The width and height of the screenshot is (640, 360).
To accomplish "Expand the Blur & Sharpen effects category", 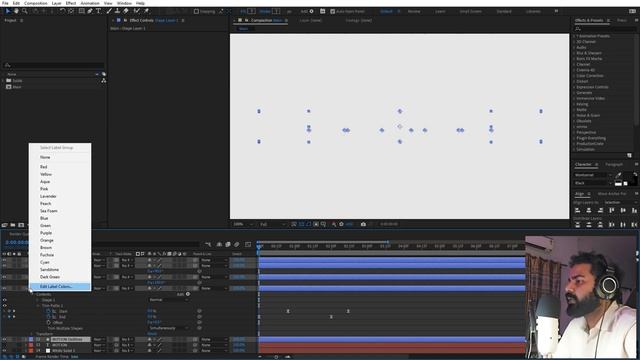I will click(574, 53).
